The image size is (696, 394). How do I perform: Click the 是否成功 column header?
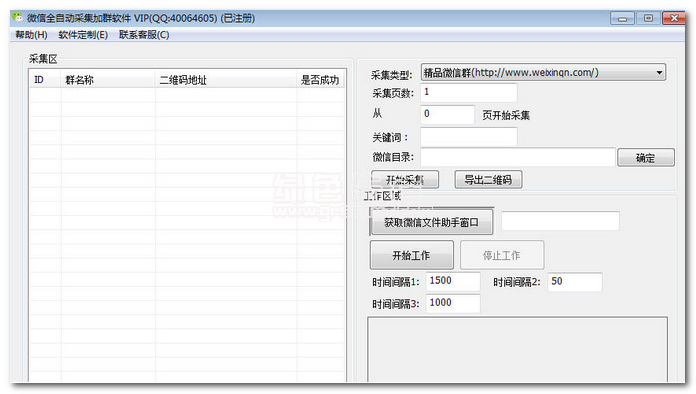(x=320, y=80)
